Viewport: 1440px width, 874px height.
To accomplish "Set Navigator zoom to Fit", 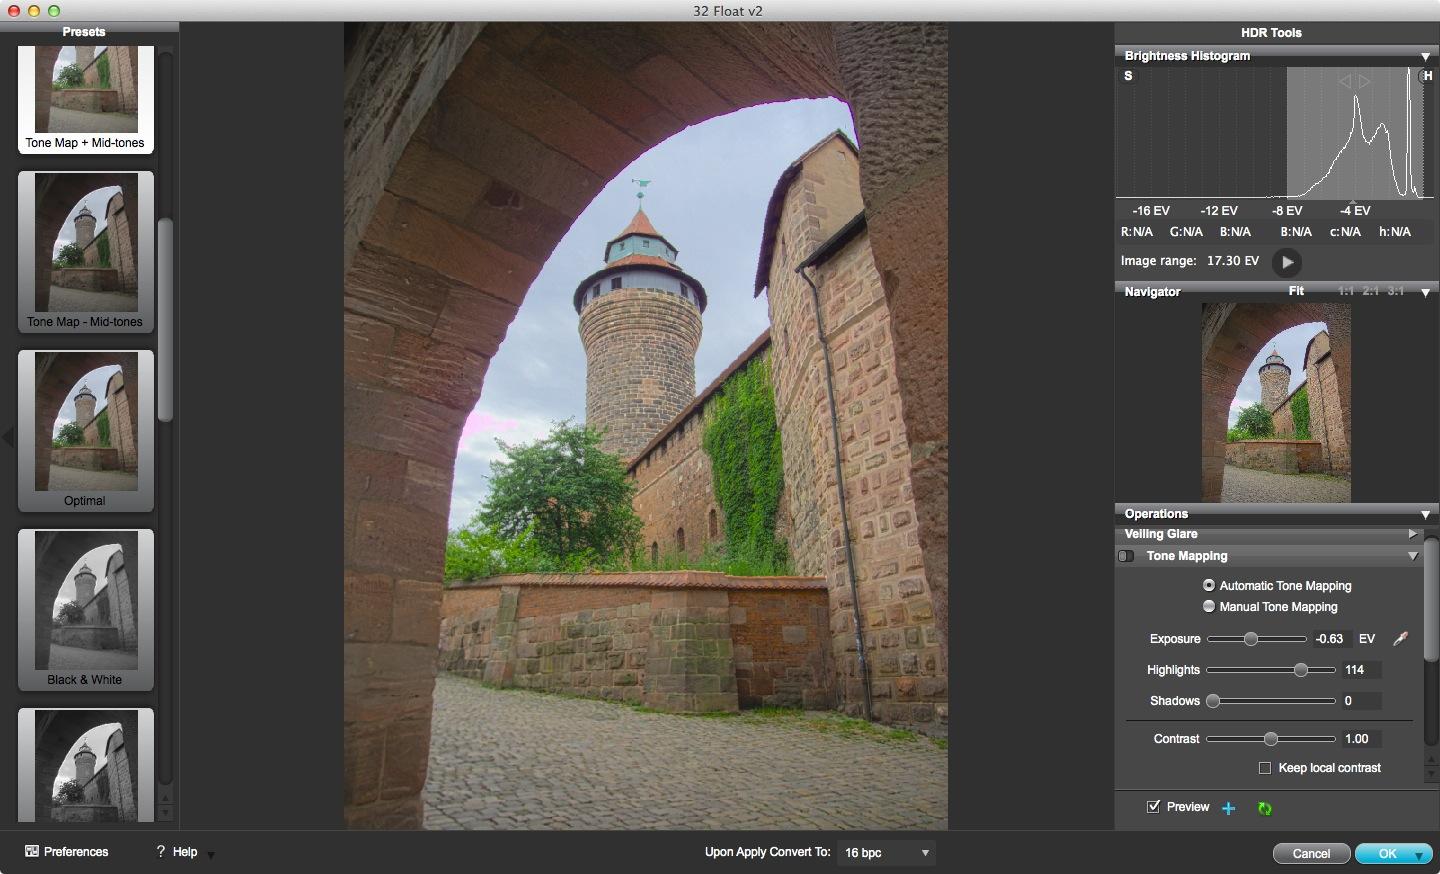I will click(x=1297, y=291).
